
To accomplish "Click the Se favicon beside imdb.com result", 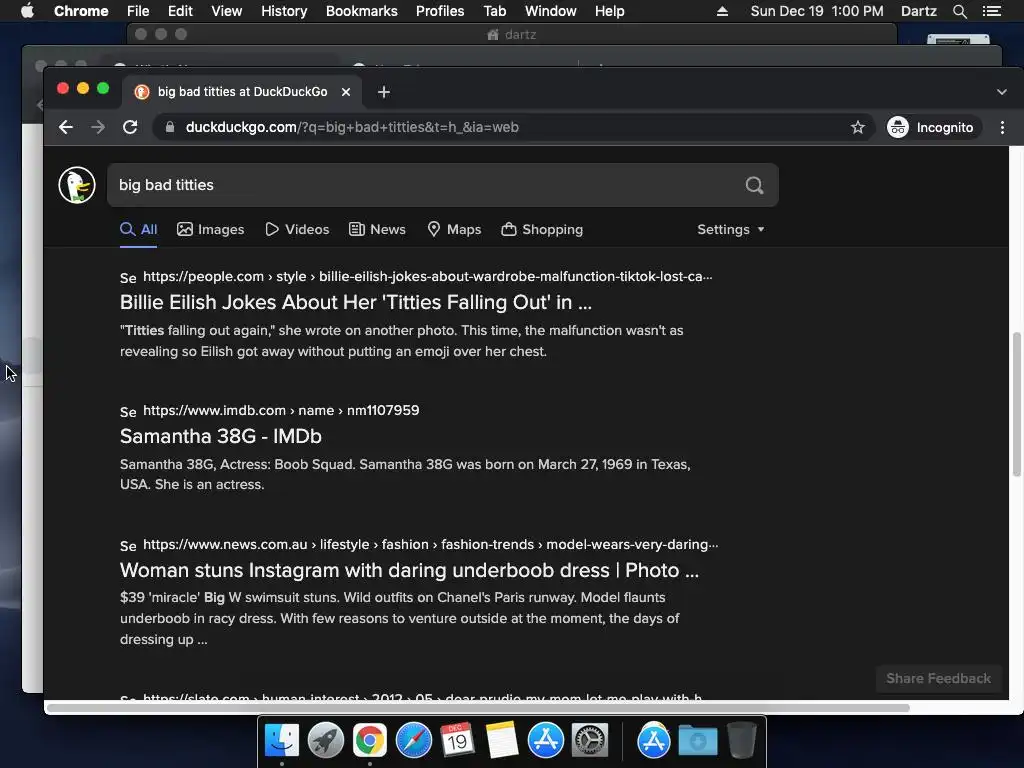I will point(128,411).
